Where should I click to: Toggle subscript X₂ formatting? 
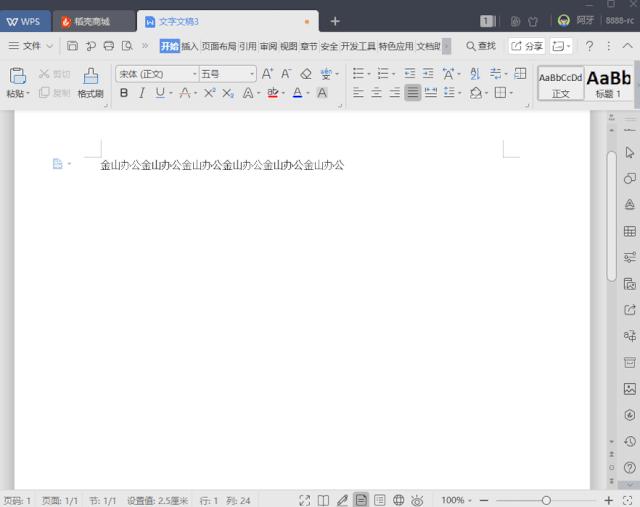click(228, 93)
